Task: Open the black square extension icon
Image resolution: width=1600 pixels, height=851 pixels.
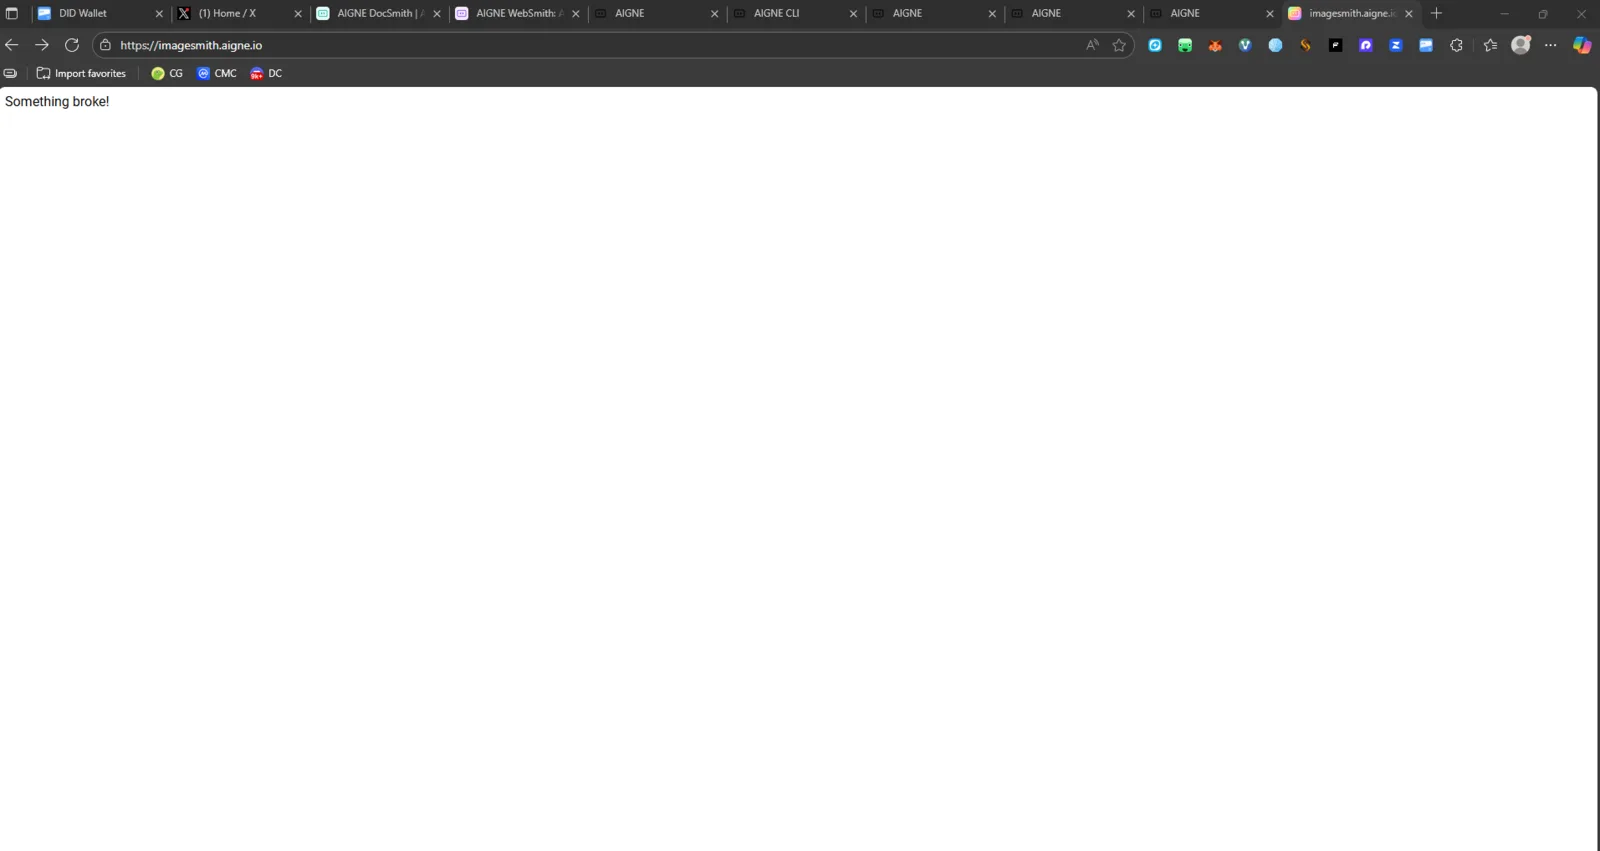Action: [x=1335, y=45]
